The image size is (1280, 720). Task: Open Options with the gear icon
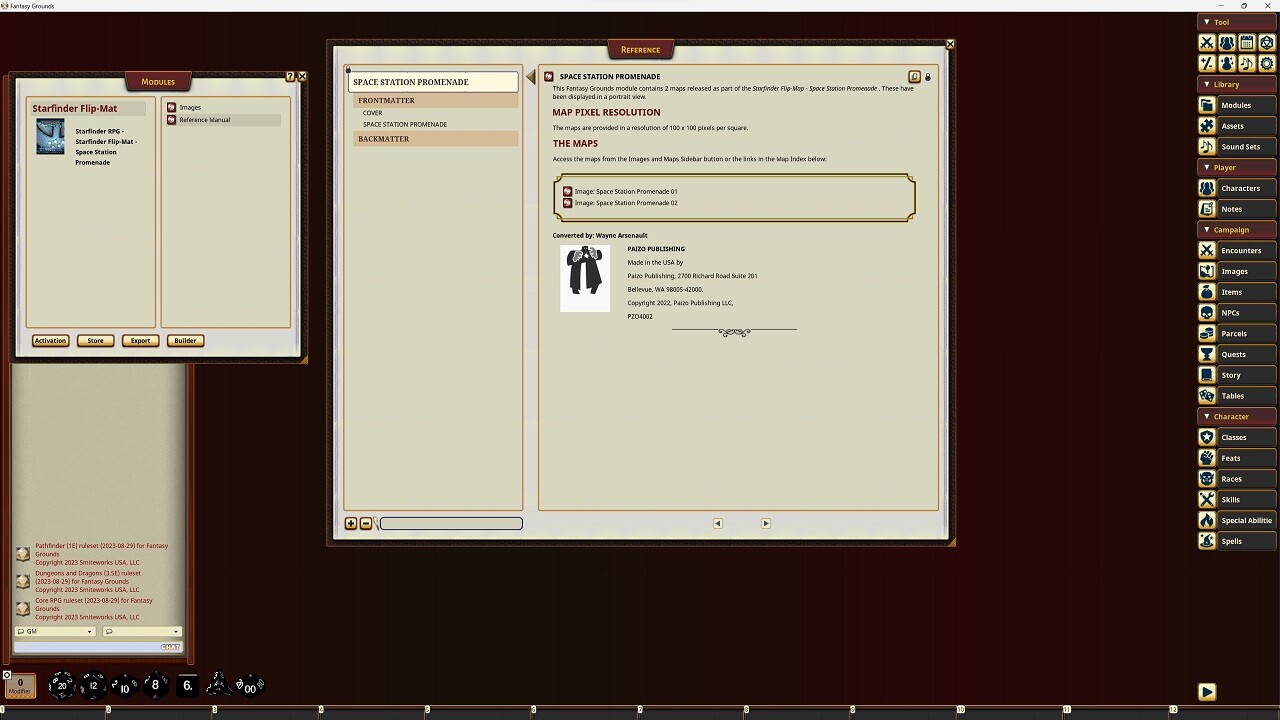(x=1266, y=63)
